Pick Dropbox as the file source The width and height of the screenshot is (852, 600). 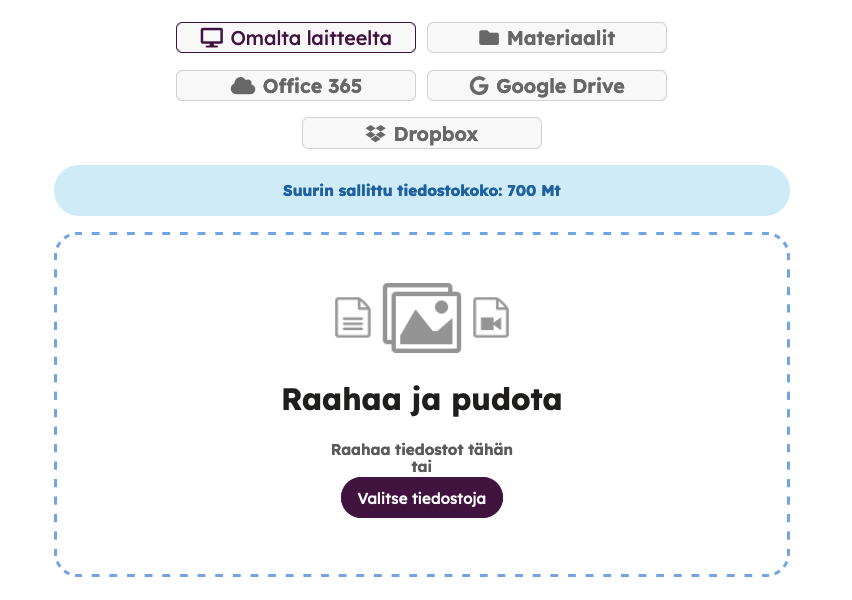[422, 133]
